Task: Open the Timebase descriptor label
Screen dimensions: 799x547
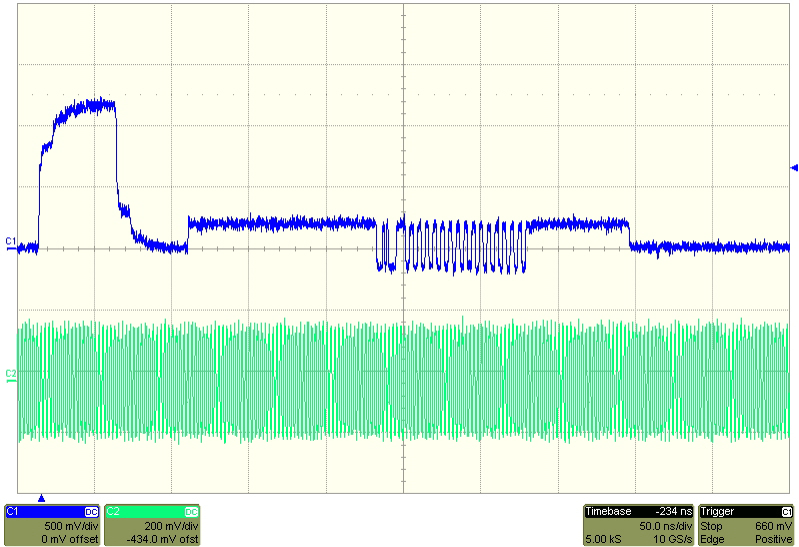Action: (607, 511)
